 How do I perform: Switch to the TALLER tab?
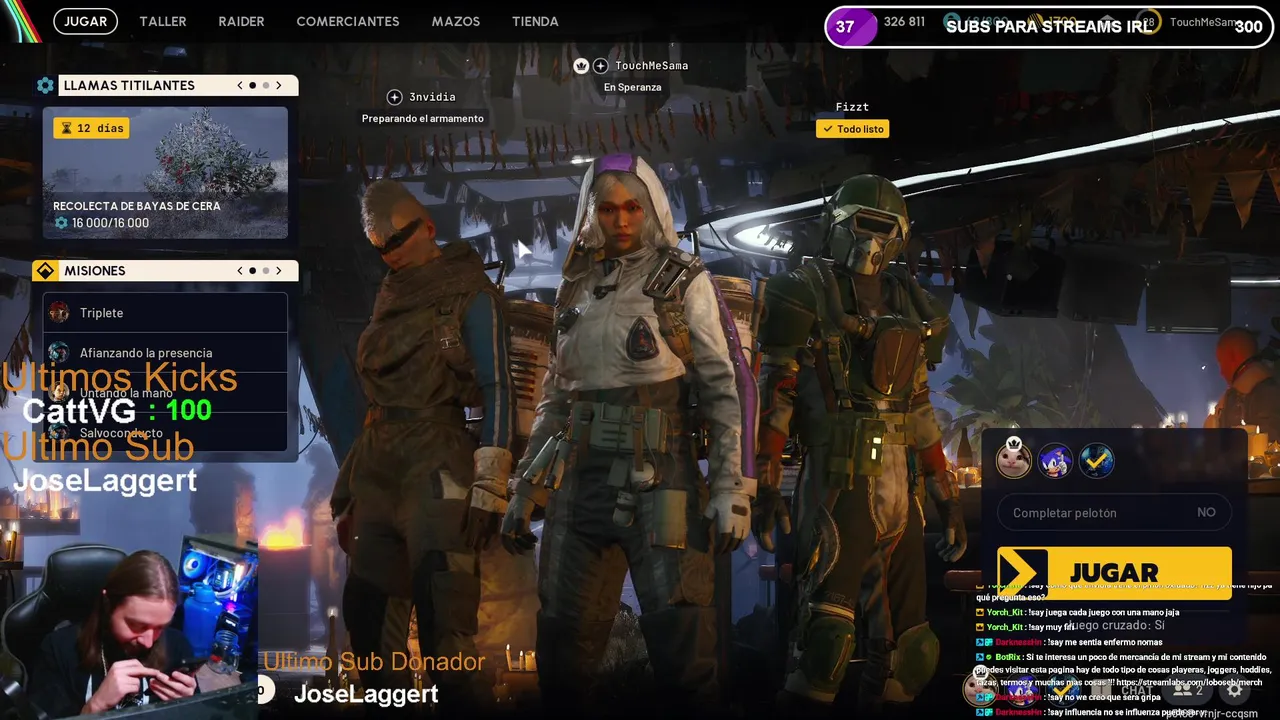click(163, 21)
